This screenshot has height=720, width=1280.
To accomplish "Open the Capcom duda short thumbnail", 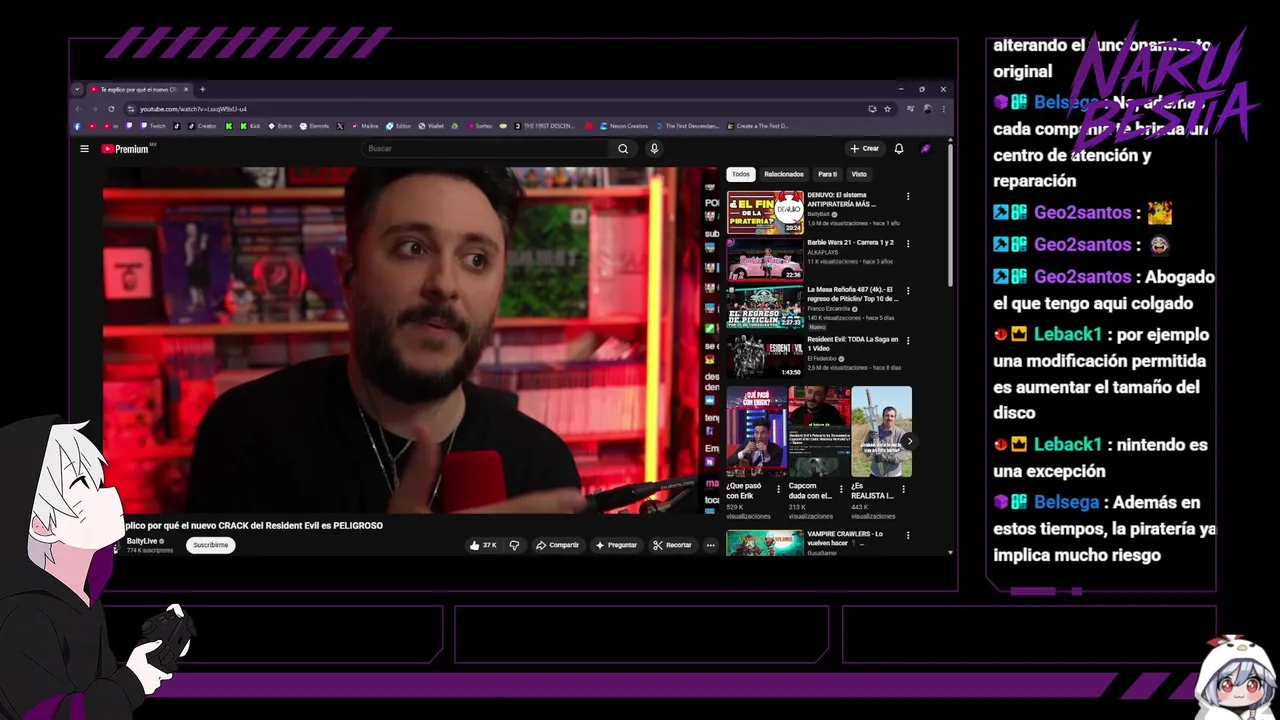I will click(819, 431).
